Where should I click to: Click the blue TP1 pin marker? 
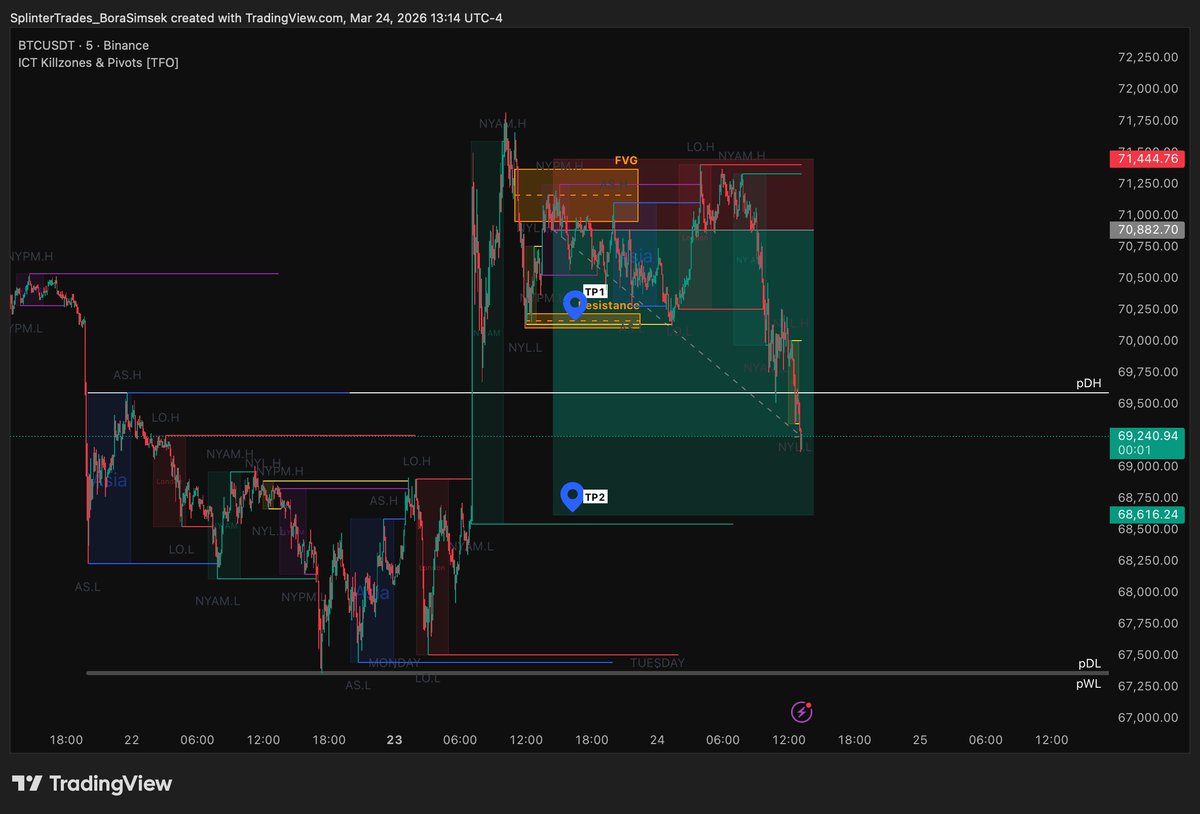point(575,305)
